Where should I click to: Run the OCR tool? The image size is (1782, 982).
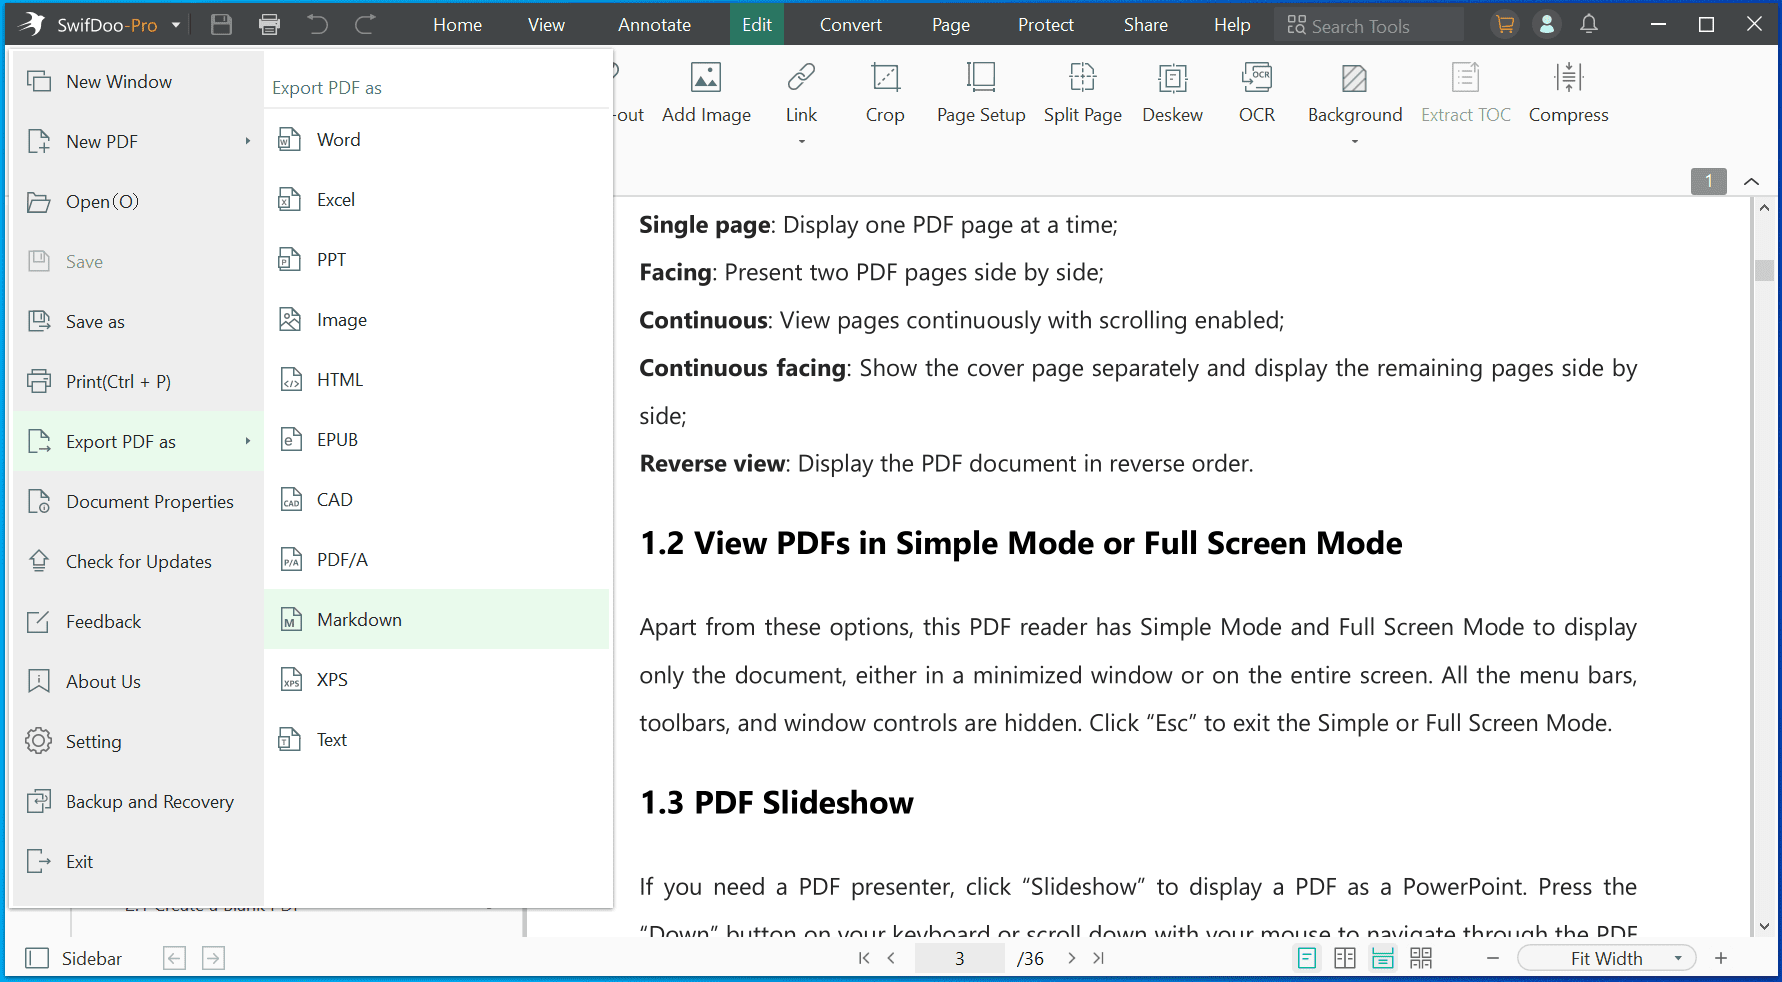click(x=1257, y=93)
